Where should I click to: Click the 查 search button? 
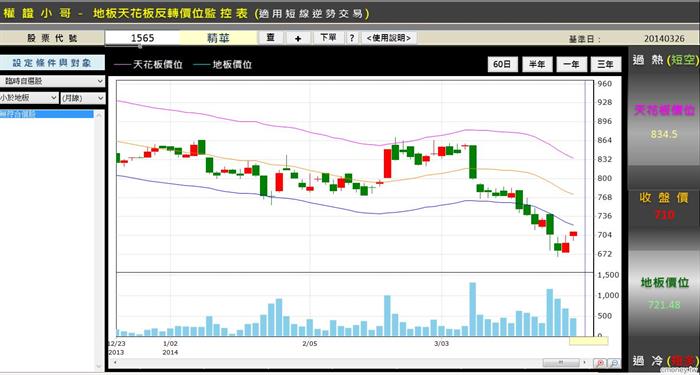tap(271, 38)
